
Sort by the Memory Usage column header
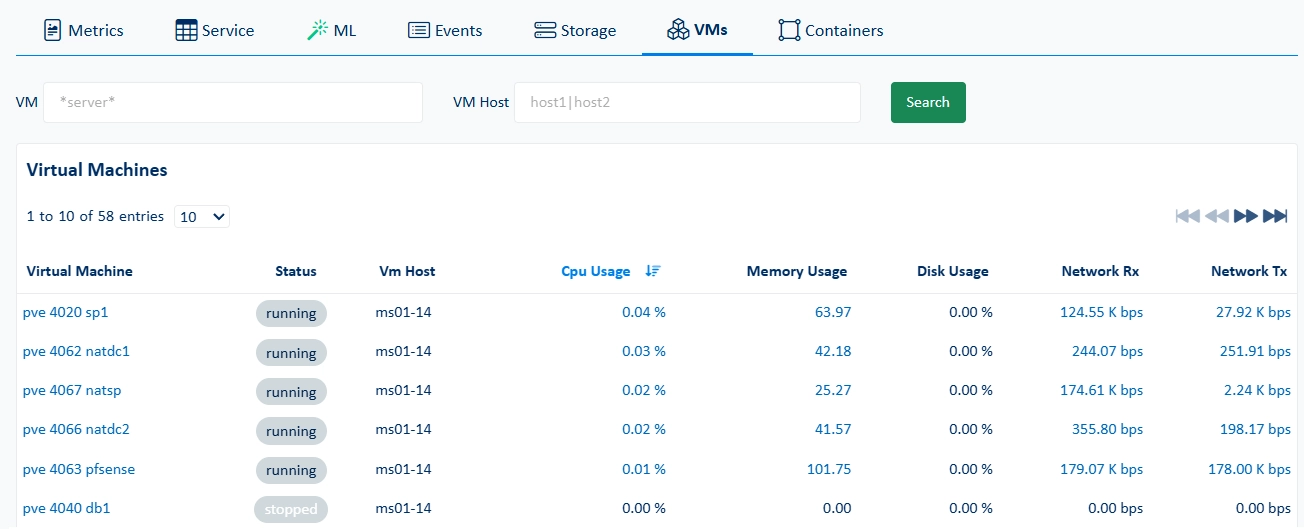(x=796, y=271)
